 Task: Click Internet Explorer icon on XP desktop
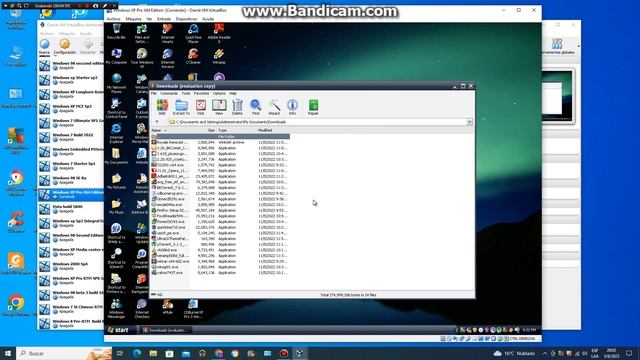[116, 133]
